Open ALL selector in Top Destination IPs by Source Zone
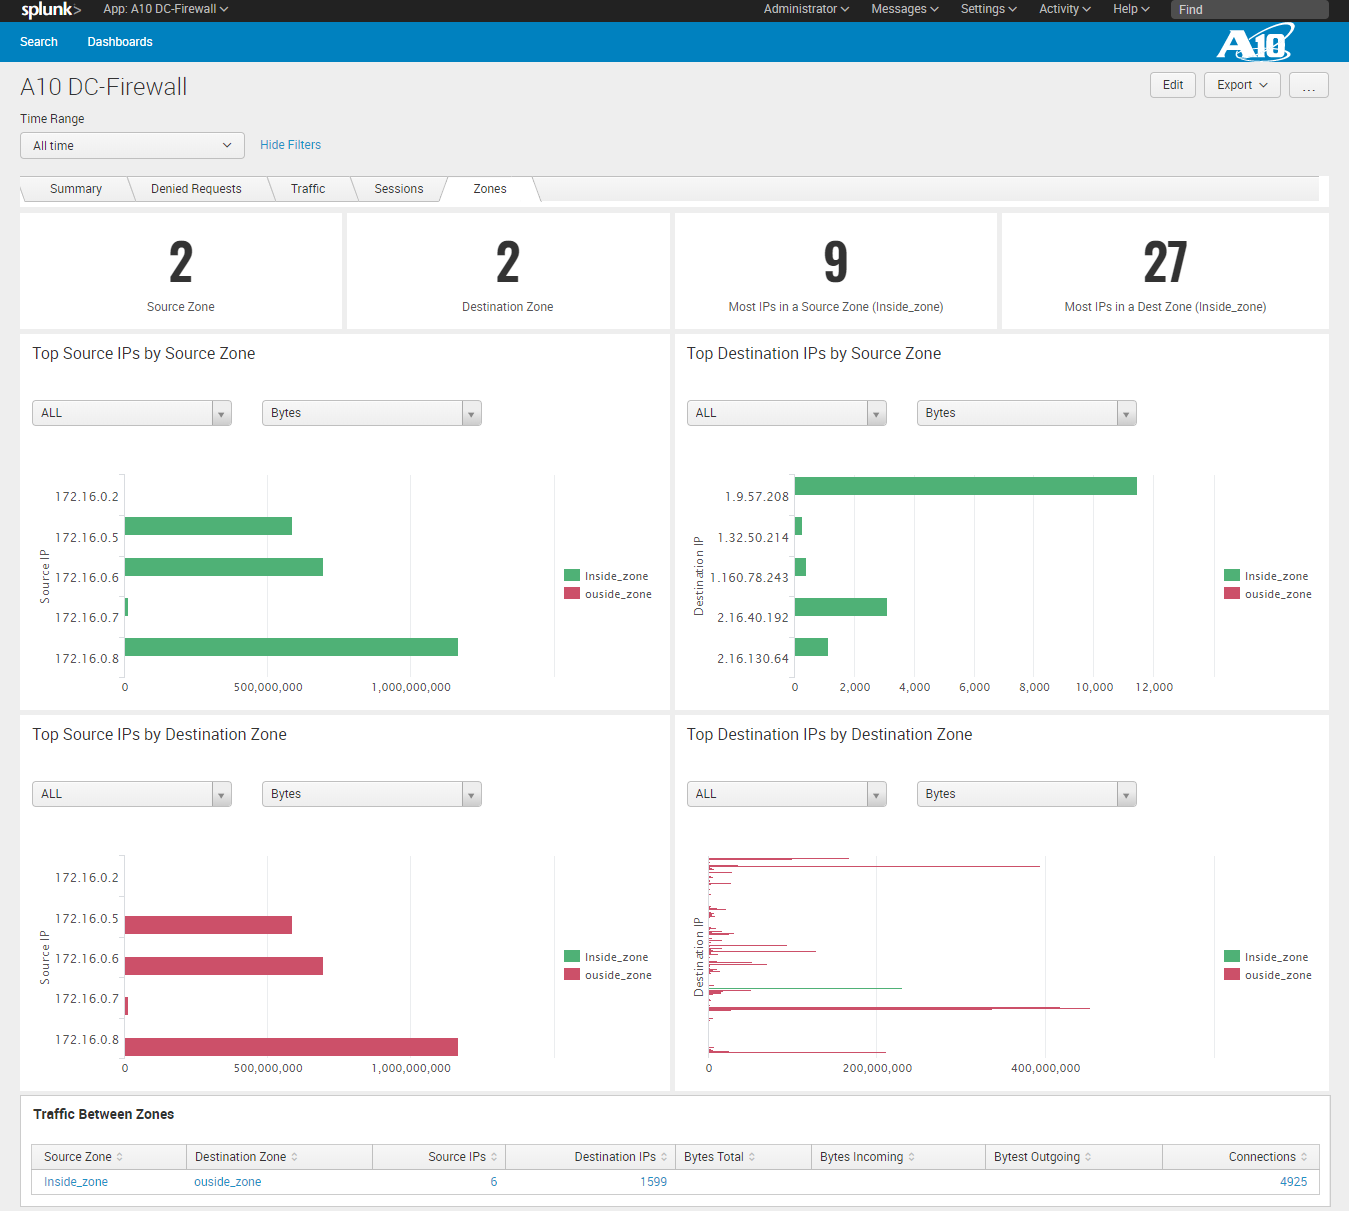This screenshot has width=1349, height=1211. pos(787,413)
